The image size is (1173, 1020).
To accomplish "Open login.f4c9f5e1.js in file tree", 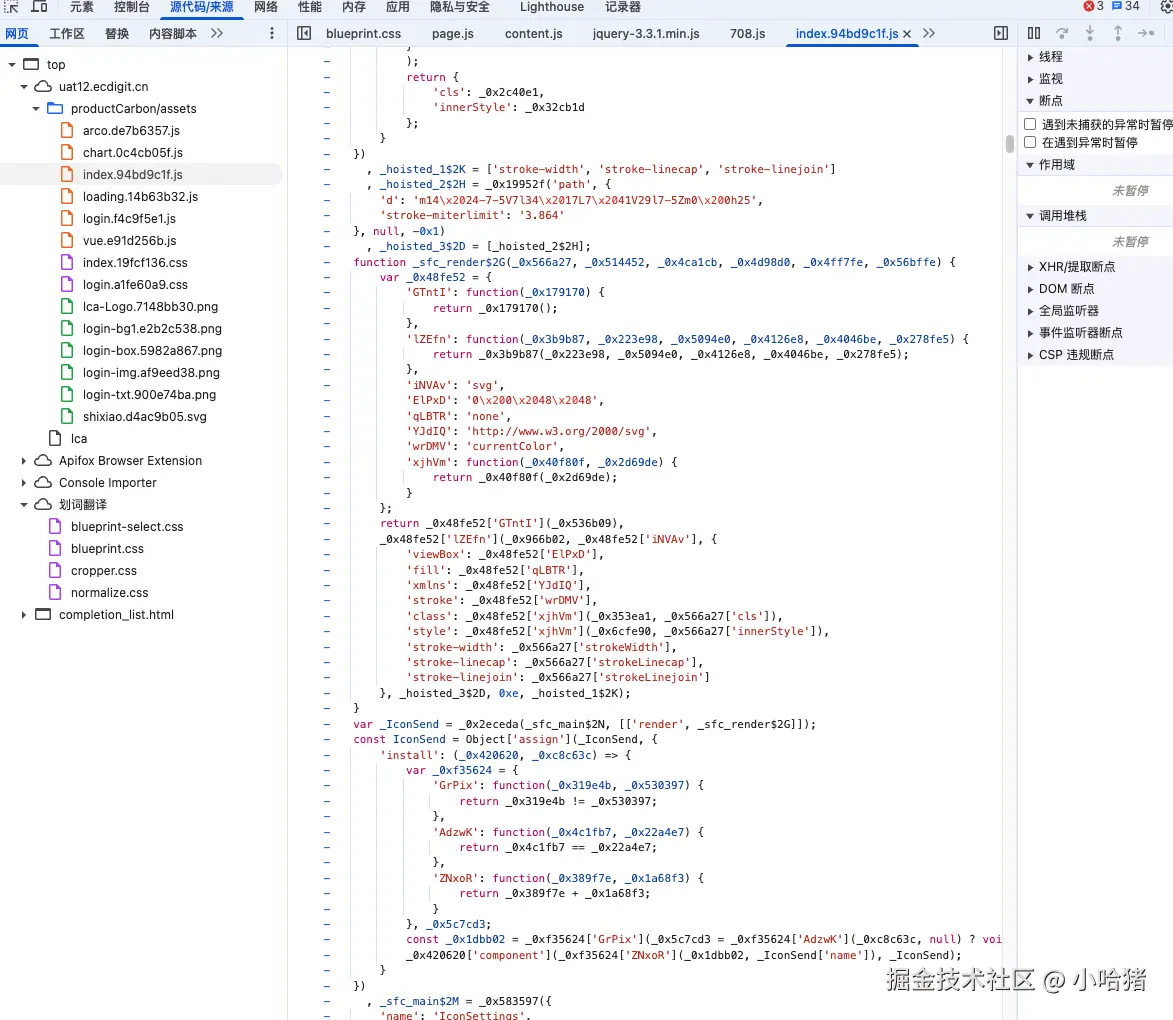I will click(x=129, y=219).
